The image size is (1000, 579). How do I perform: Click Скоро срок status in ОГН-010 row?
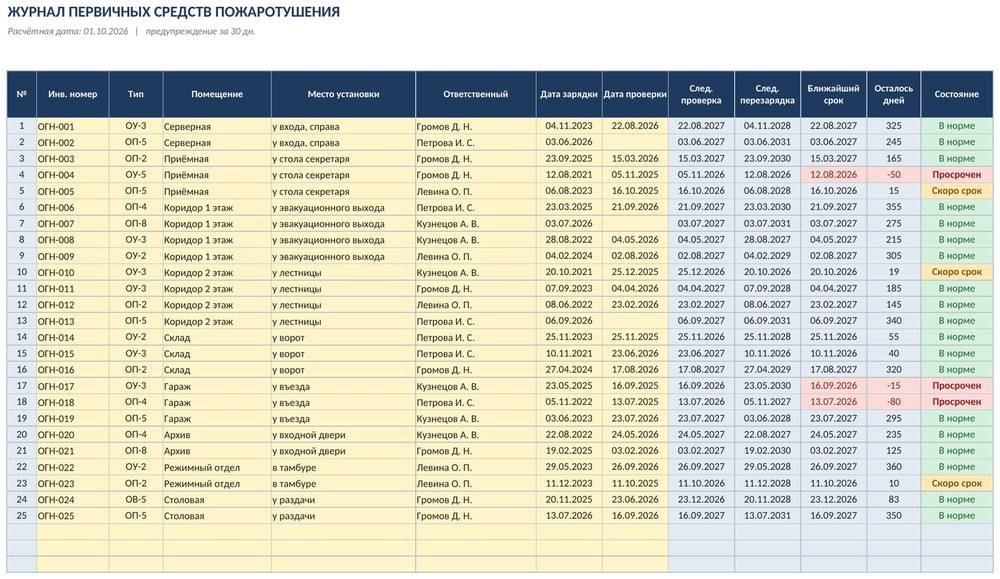point(957,272)
